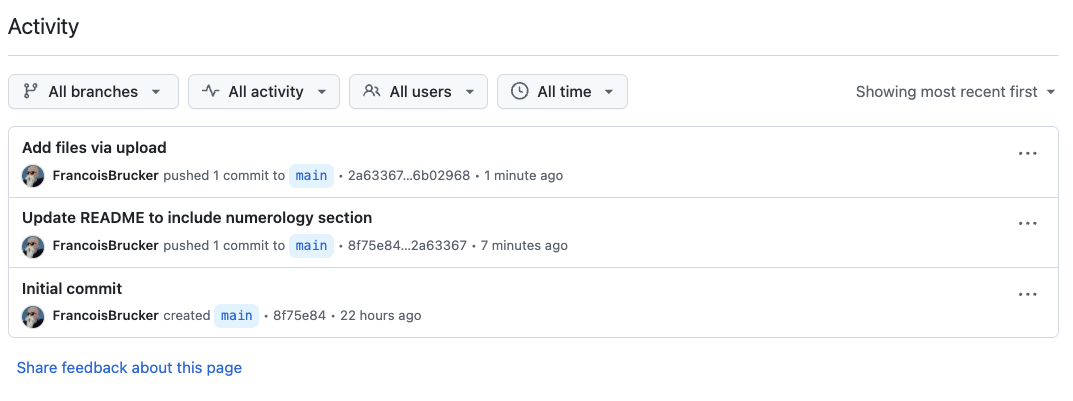
Task: Open the All users filter dropdown
Action: (418, 92)
